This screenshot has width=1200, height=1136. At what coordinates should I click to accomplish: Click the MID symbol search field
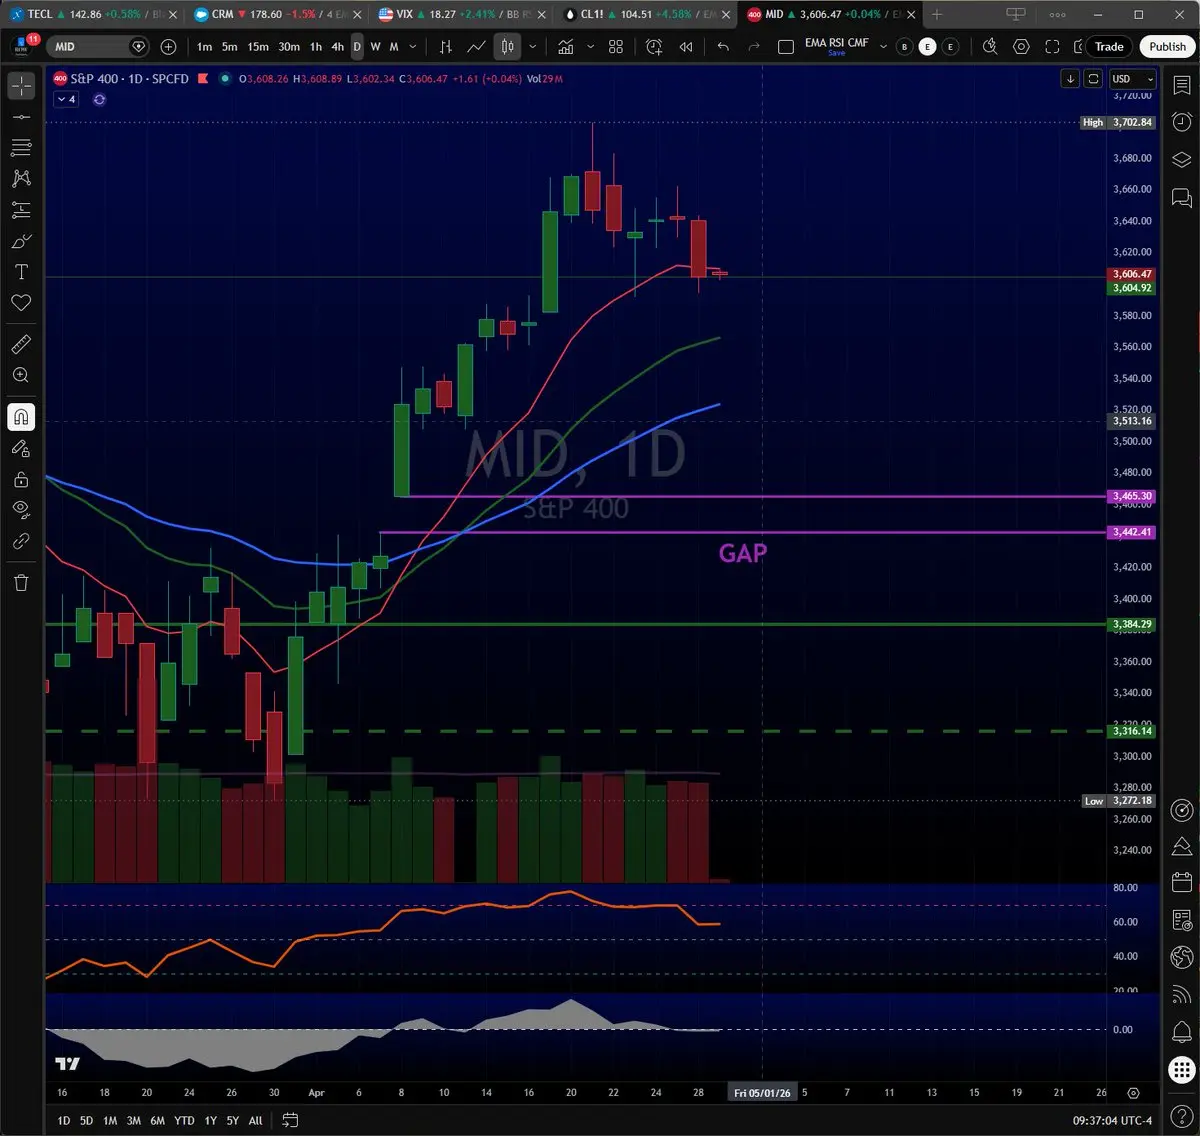point(100,47)
